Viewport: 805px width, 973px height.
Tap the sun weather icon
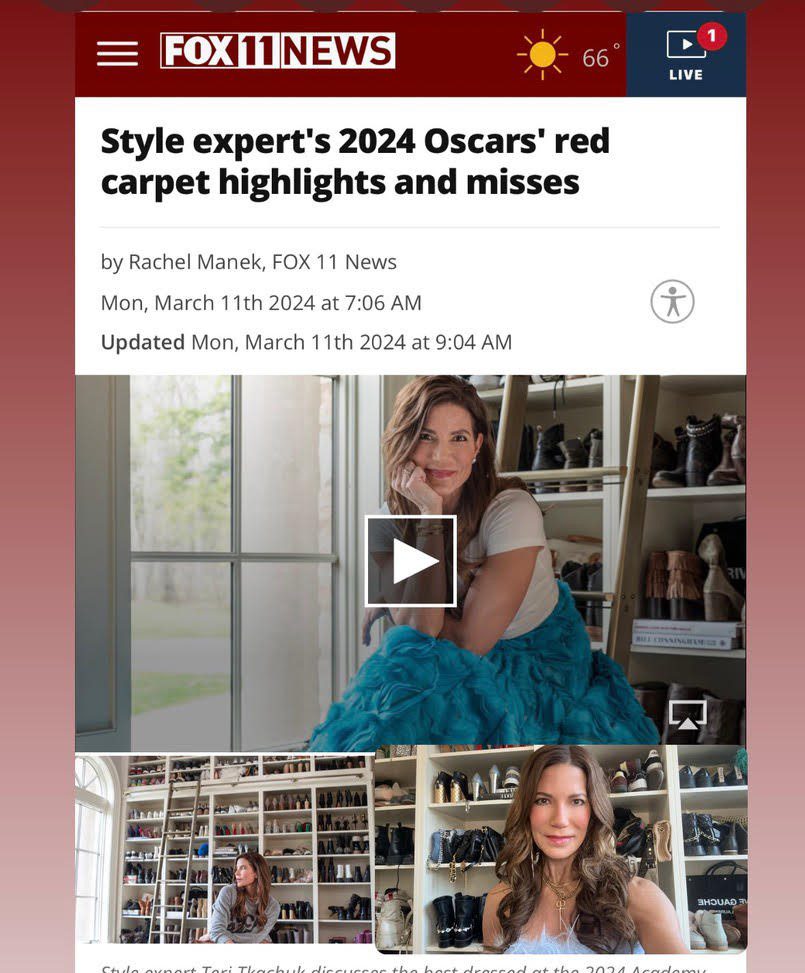tap(542, 55)
